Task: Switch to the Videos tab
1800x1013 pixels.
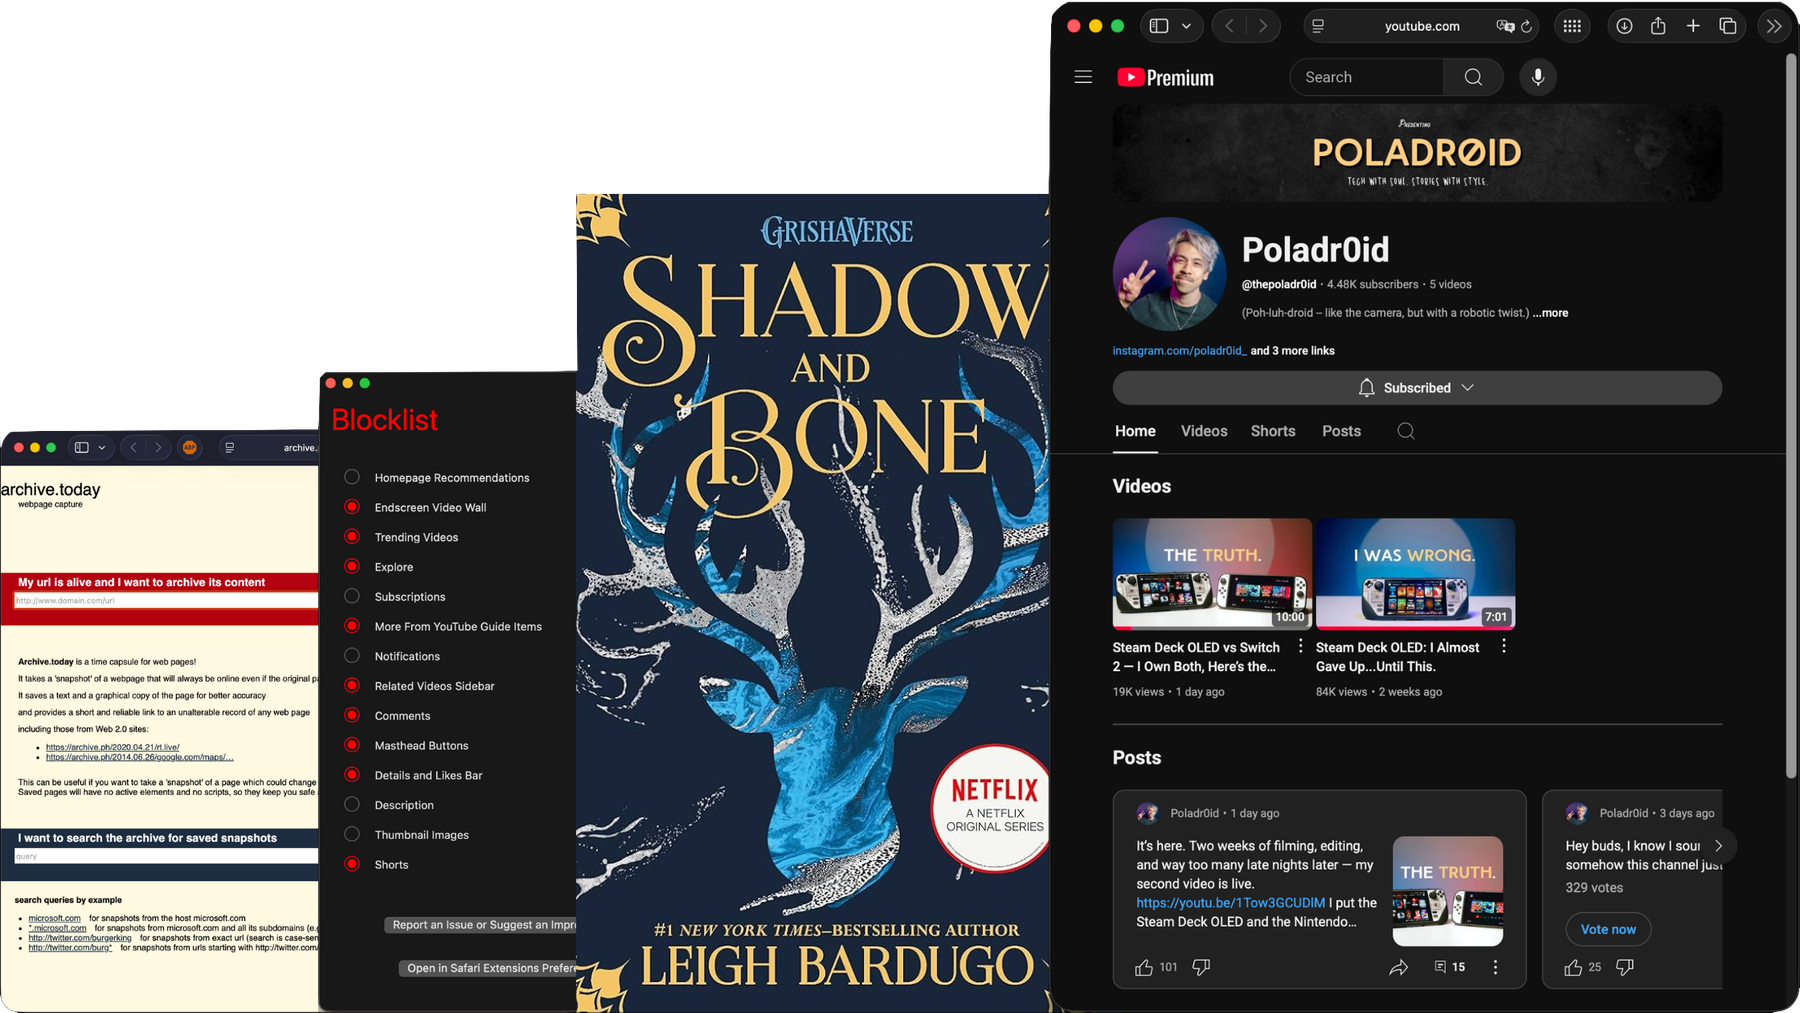Action: pos(1203,431)
